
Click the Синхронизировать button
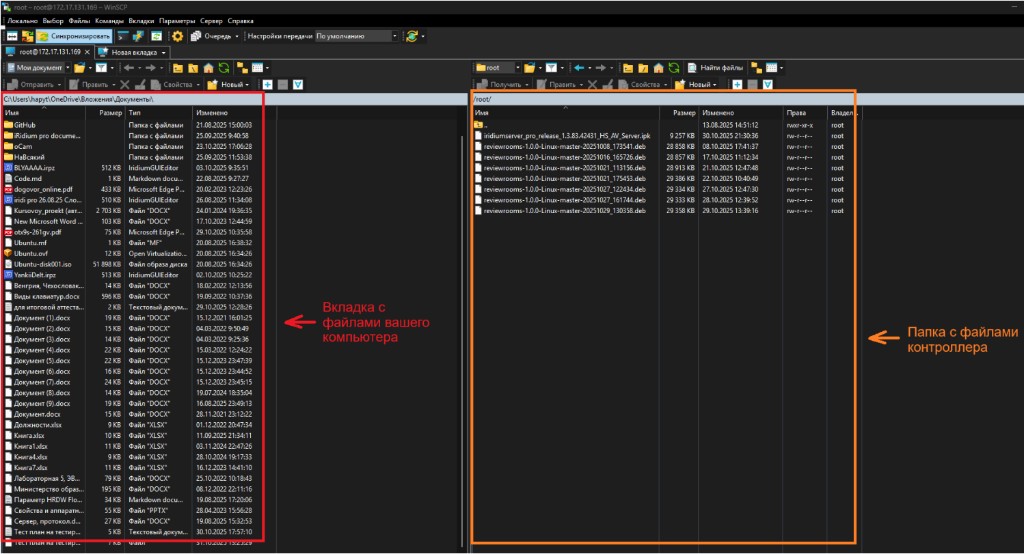[74, 37]
